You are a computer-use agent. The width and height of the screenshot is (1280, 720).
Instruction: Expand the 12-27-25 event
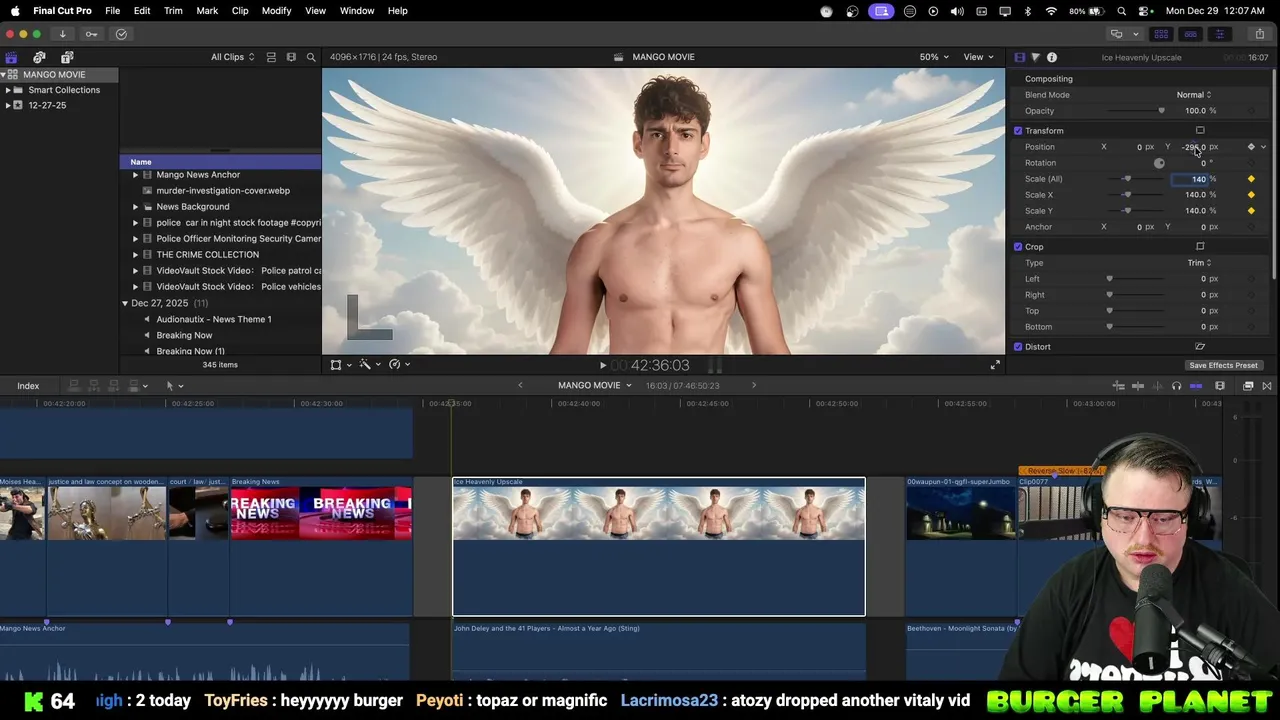click(8, 105)
